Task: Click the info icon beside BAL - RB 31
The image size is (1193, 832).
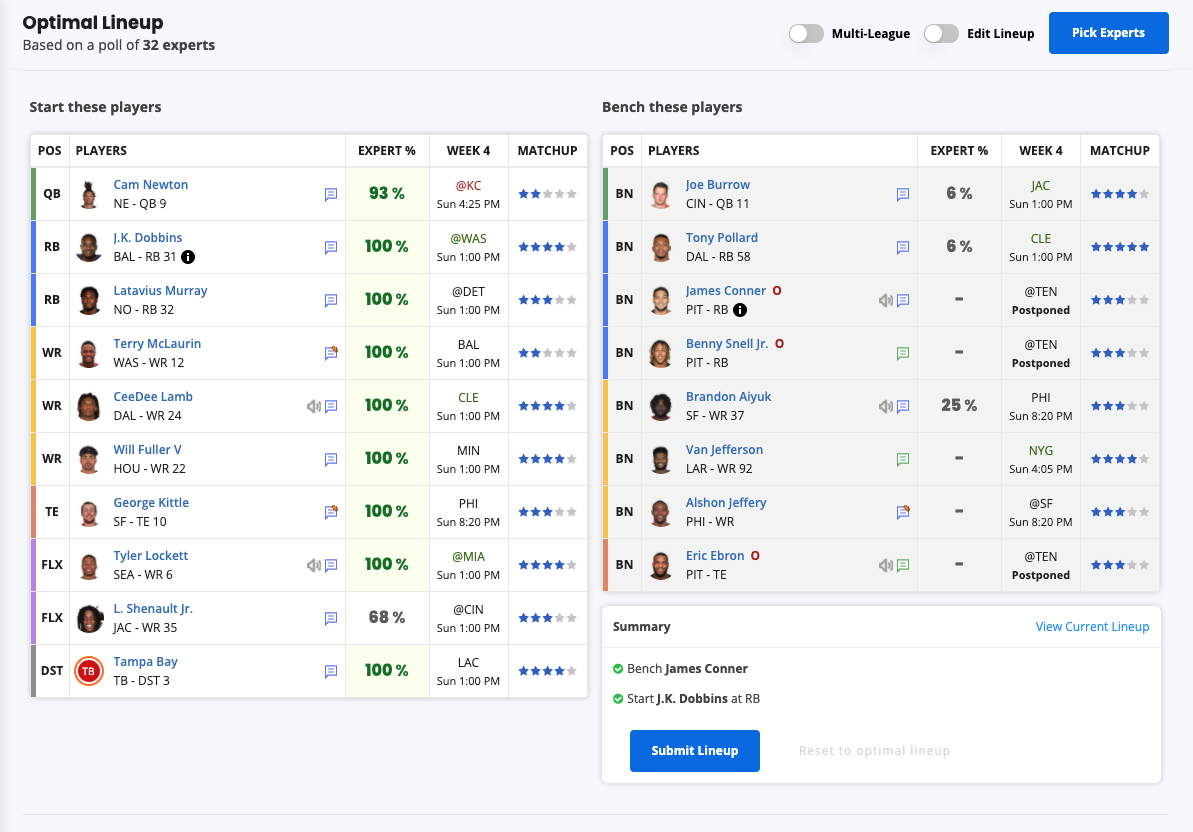Action: click(188, 257)
